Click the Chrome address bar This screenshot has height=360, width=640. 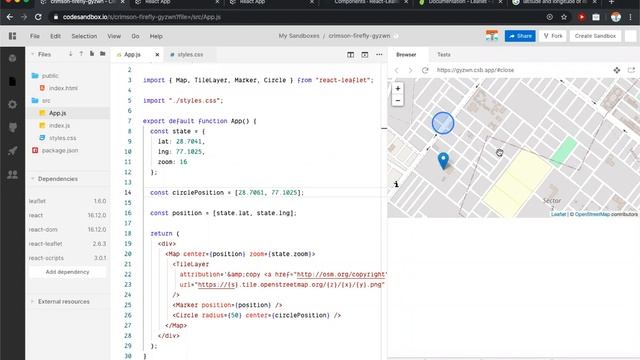298,17
